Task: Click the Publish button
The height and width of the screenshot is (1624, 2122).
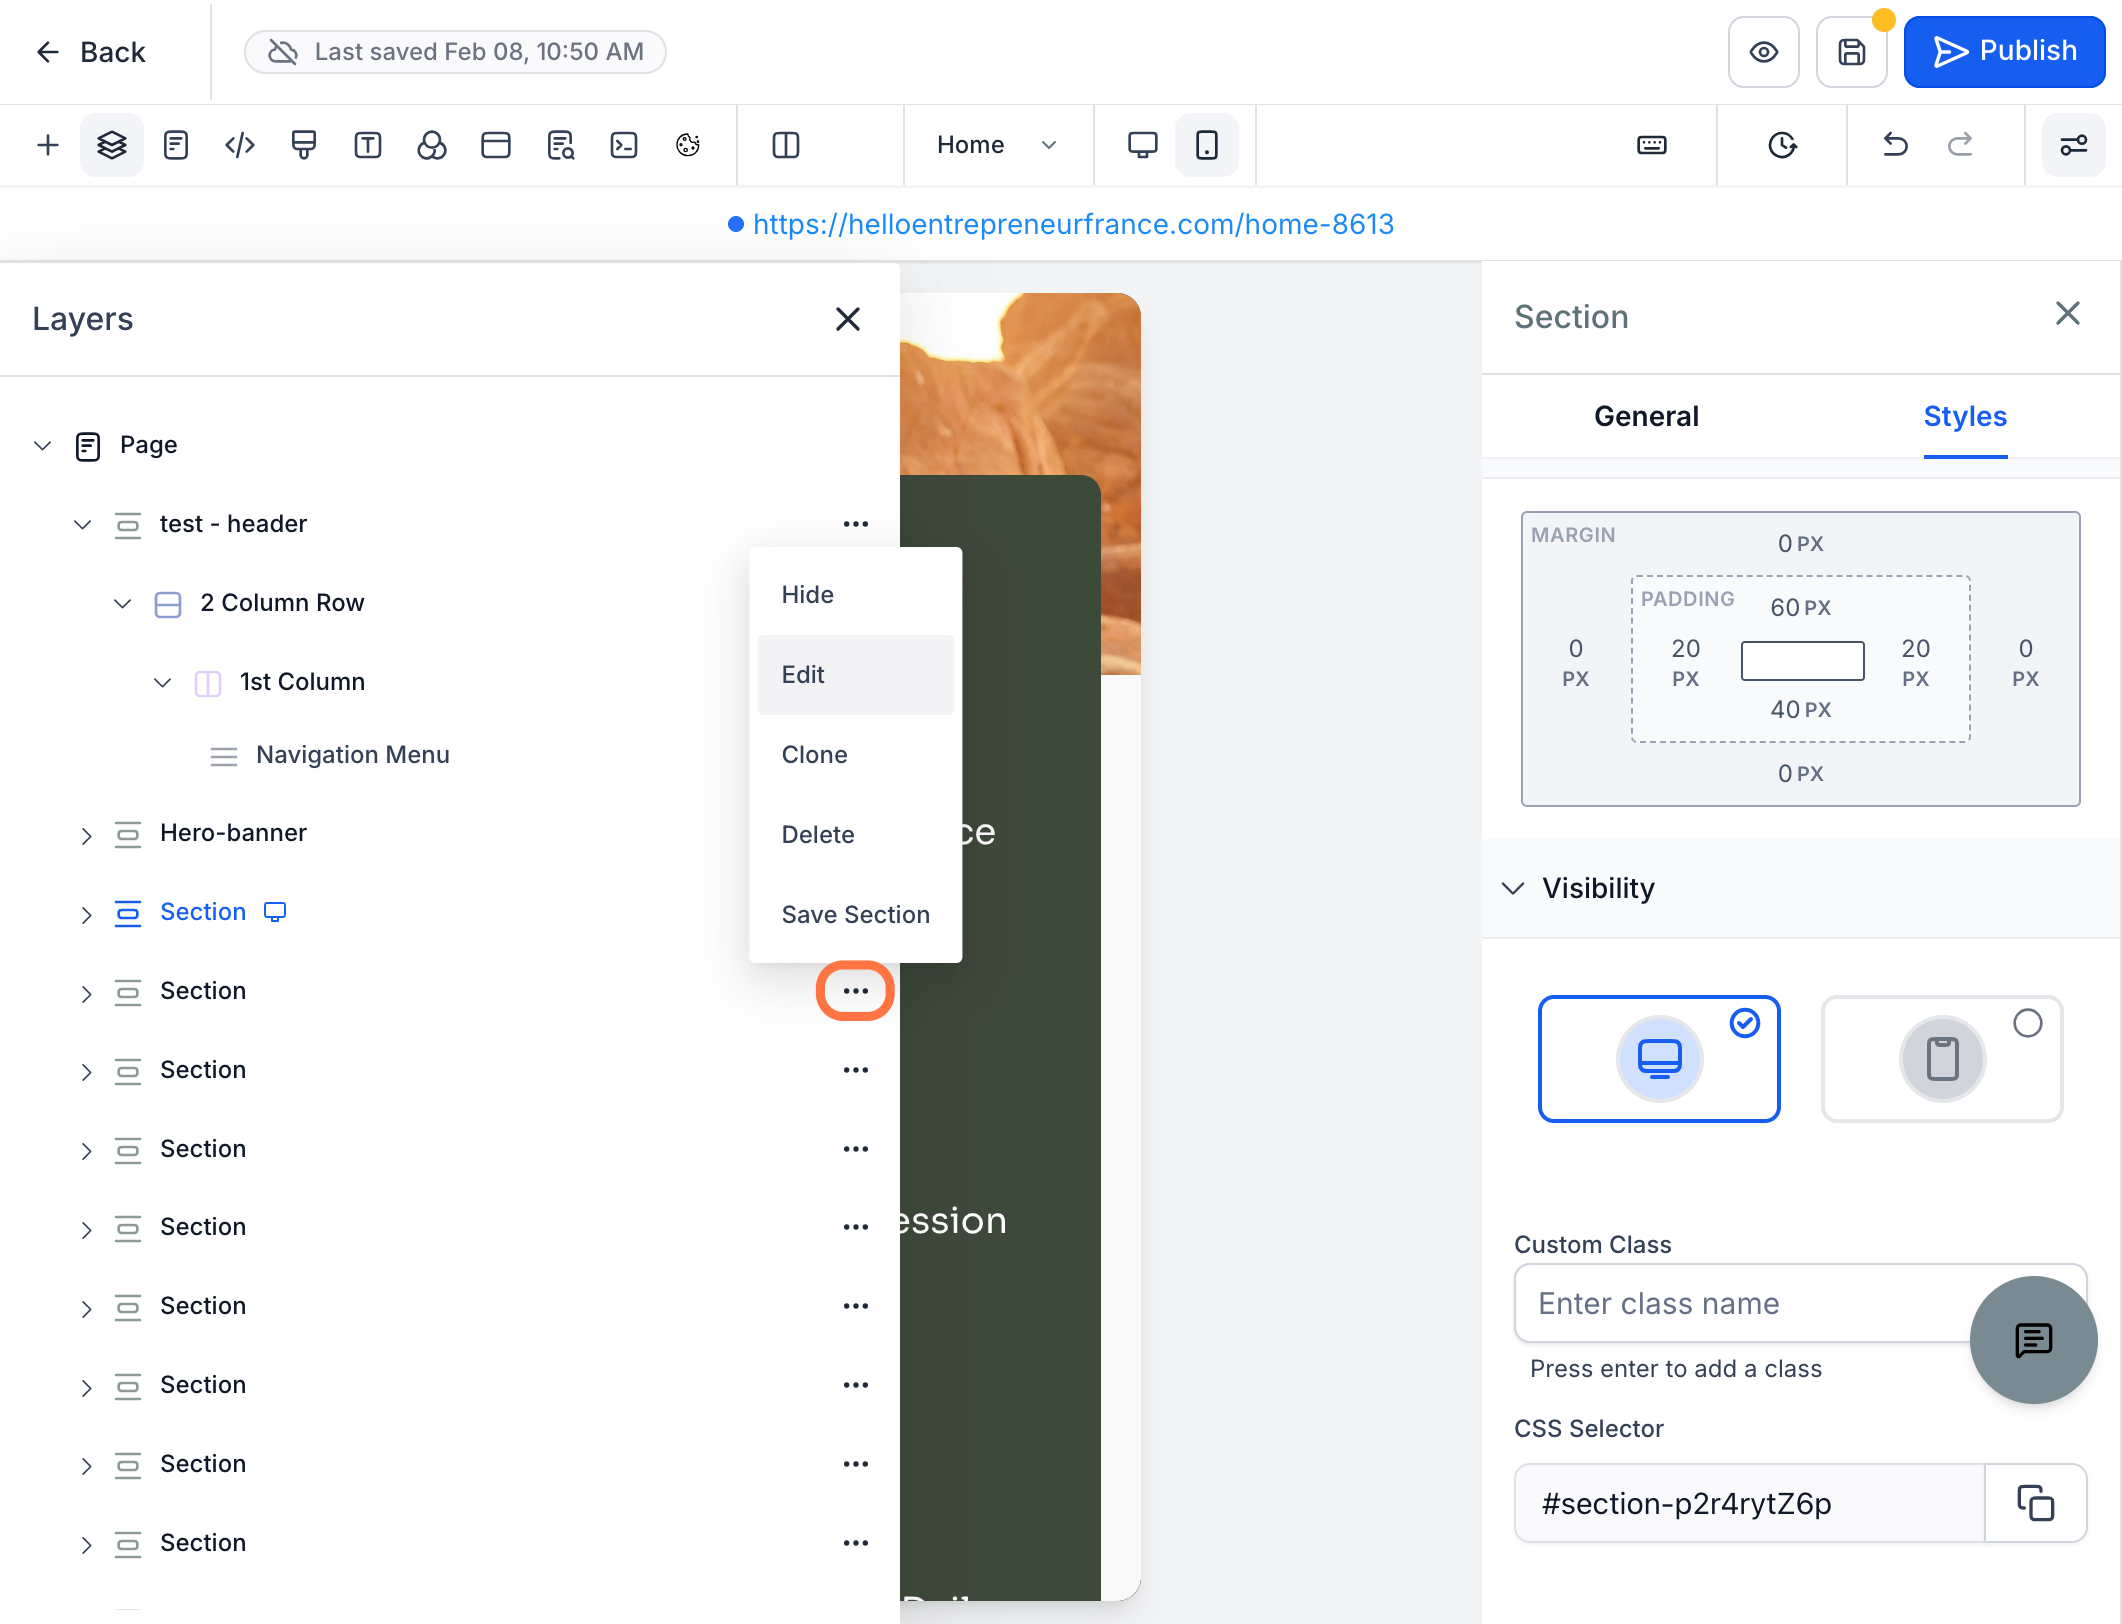Action: tap(2004, 51)
